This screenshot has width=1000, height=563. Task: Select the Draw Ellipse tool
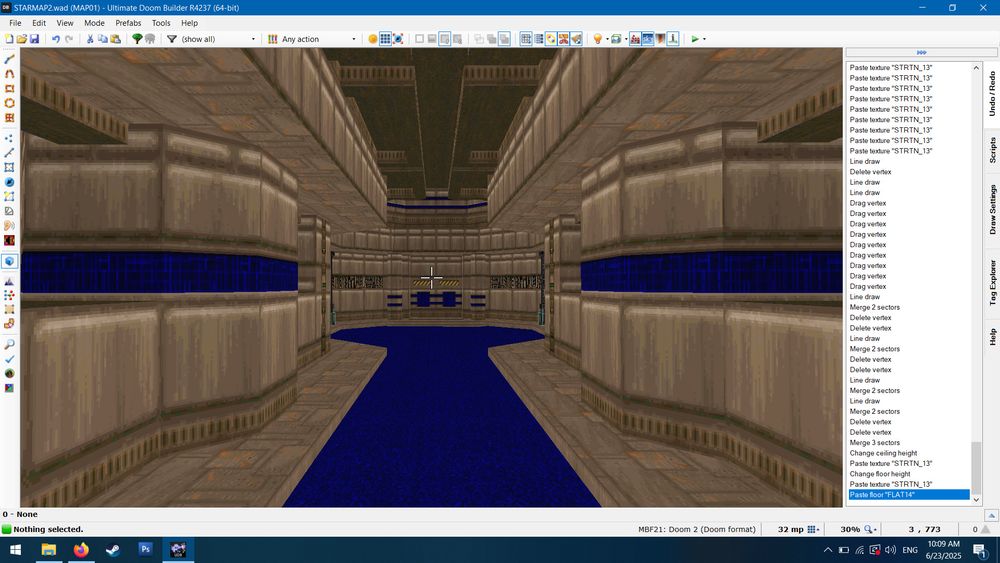click(9, 103)
